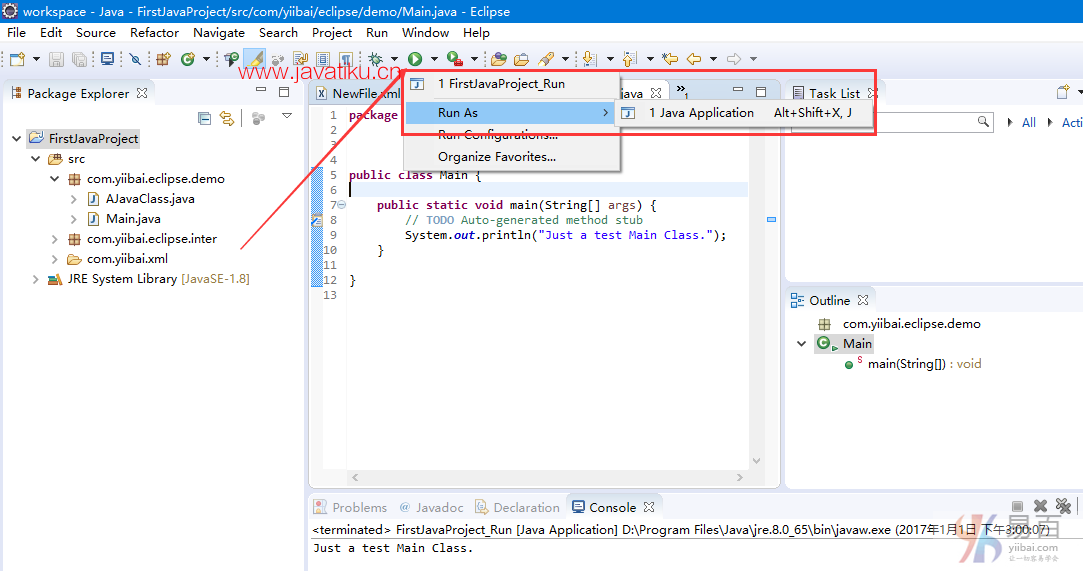Click the Forward navigation arrow
Image resolution: width=1083 pixels, height=571 pixels.
coord(734,59)
